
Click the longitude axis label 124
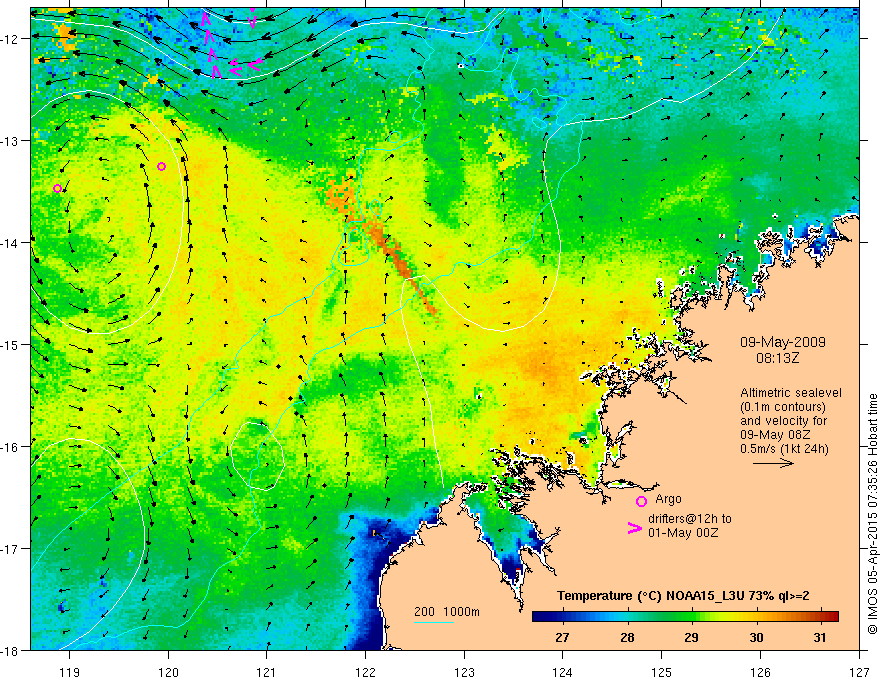pos(563,672)
